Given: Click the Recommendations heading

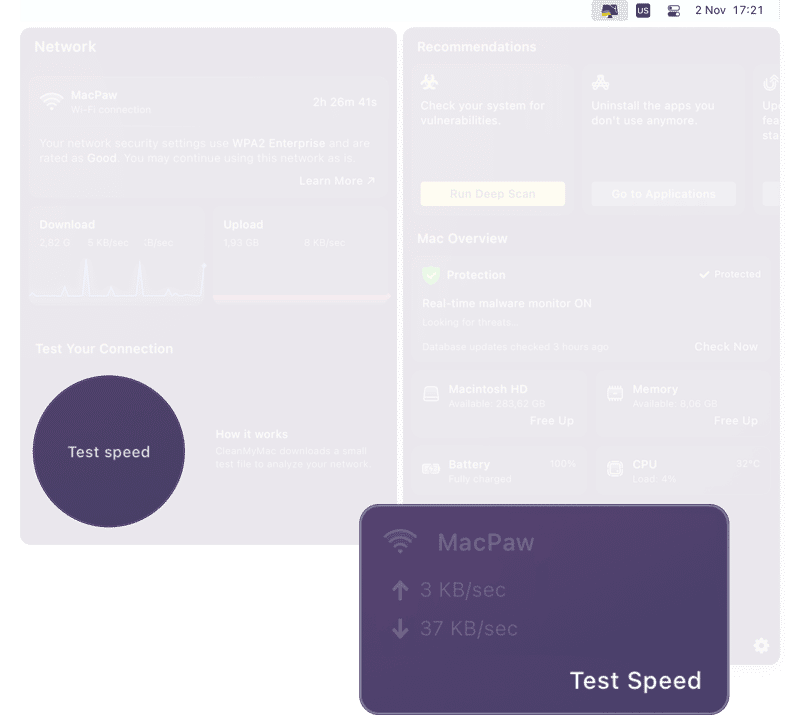Looking at the screenshot, I should (x=477, y=46).
